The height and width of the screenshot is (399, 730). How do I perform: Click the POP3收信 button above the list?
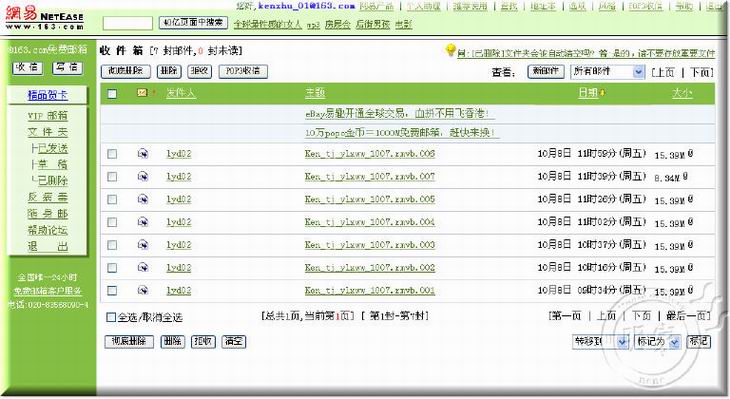click(x=243, y=71)
